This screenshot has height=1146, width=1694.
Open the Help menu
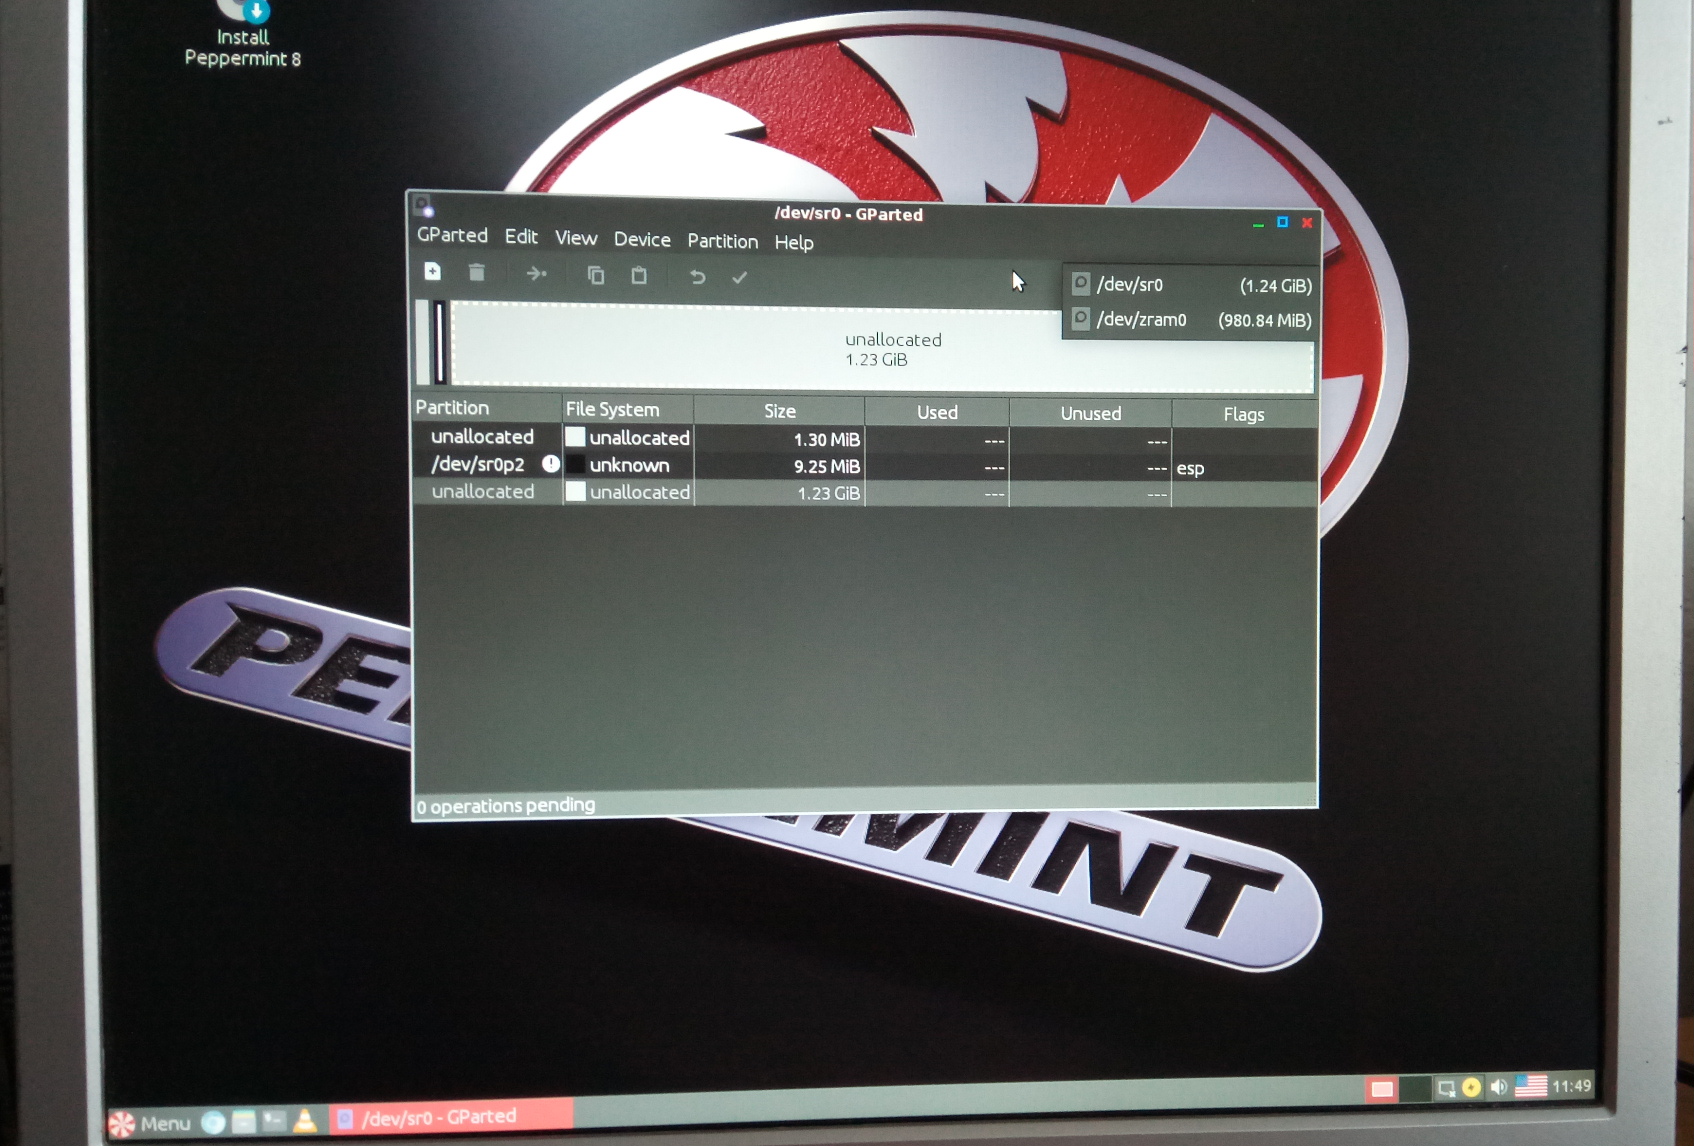click(x=794, y=242)
